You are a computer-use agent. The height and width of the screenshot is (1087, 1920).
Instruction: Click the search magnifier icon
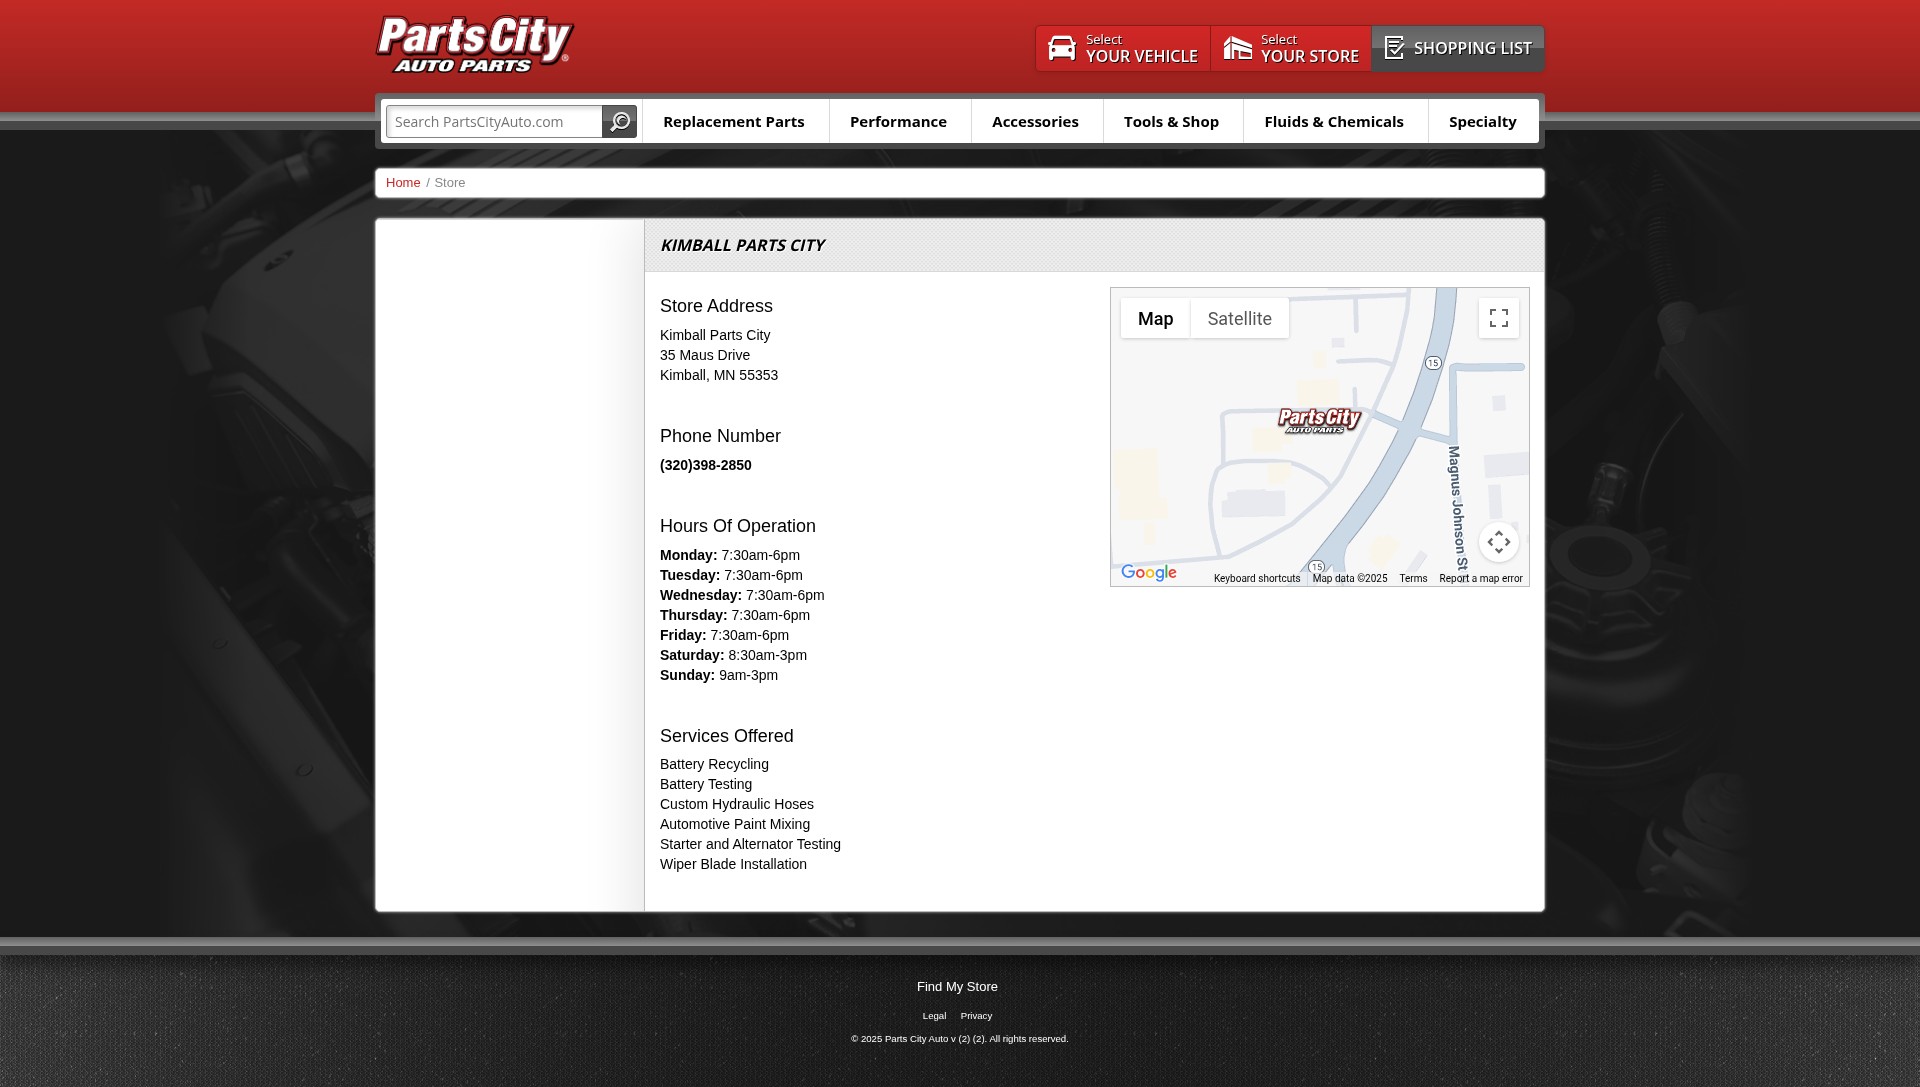(x=620, y=122)
